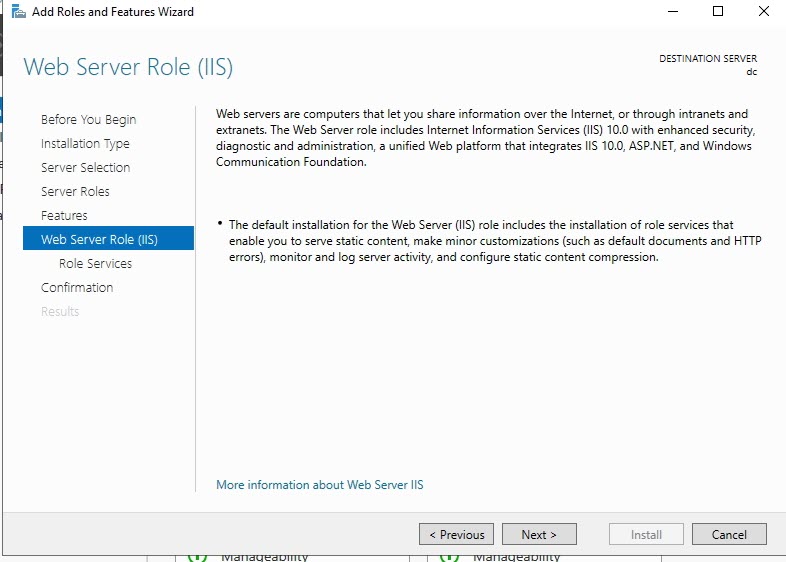Screen dimensions: 786x562
Task: Navigate to the Confirmation step
Action: (77, 288)
